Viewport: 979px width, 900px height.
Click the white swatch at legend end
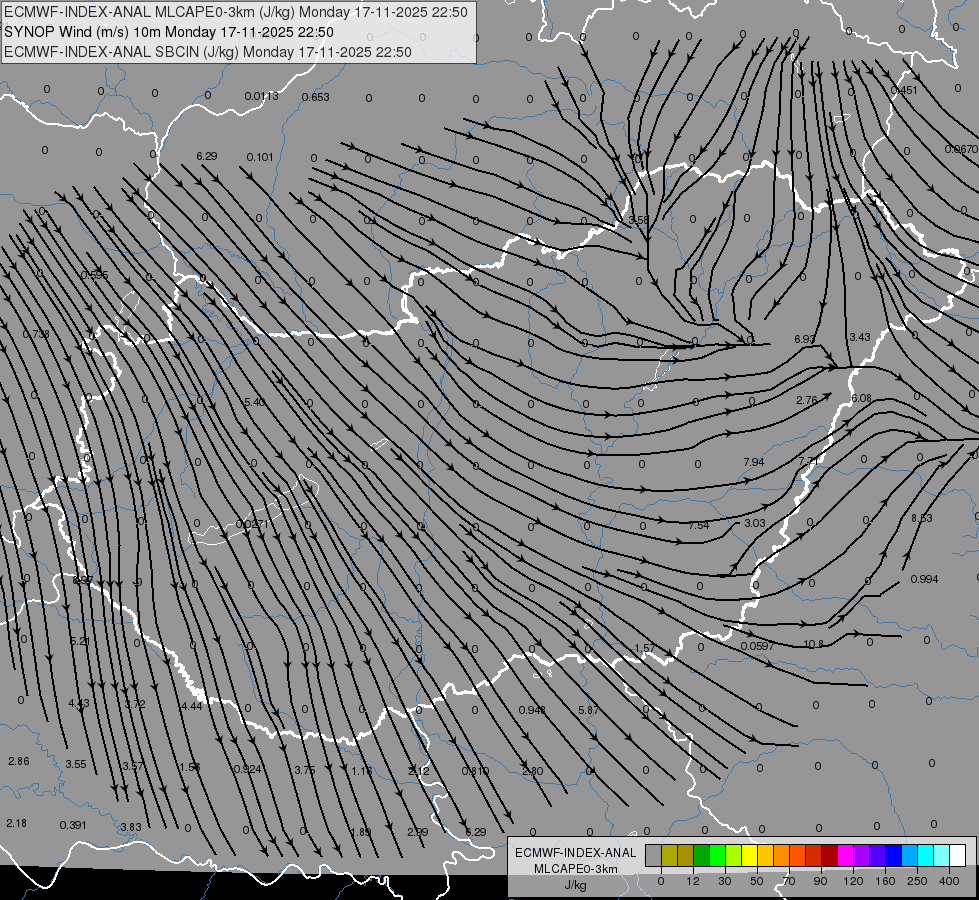coord(957,856)
